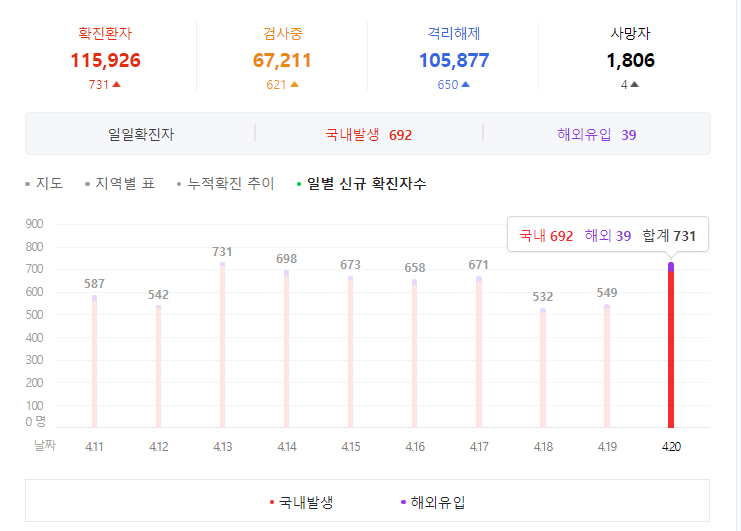Click the 날짜 axis label
The width and height of the screenshot is (741, 531).
click(x=45, y=445)
